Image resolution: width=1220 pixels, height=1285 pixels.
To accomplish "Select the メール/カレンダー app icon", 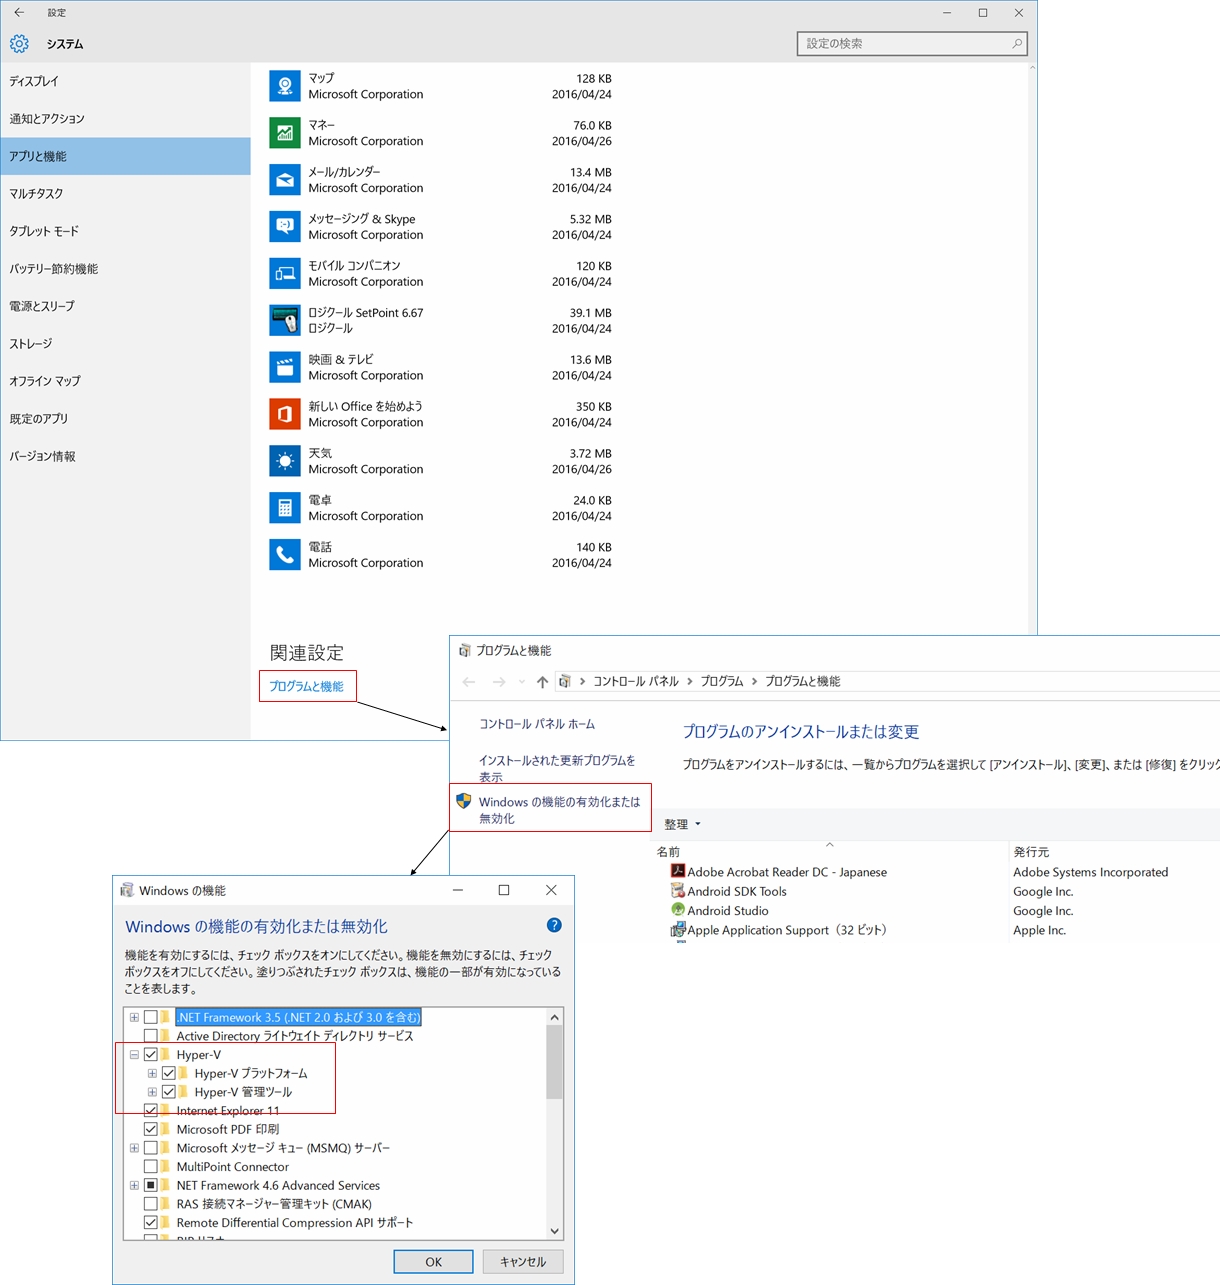I will tap(285, 180).
